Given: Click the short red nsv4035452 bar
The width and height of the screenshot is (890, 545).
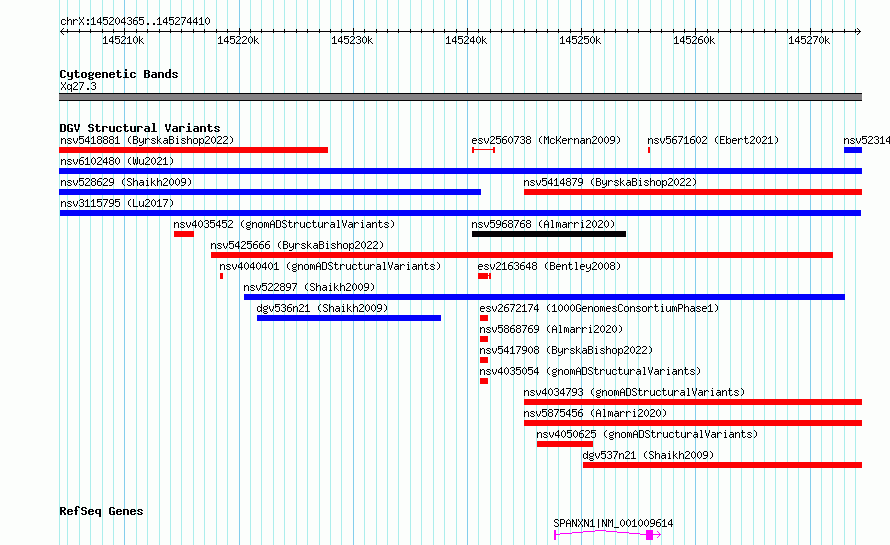Looking at the screenshot, I should click(184, 234).
